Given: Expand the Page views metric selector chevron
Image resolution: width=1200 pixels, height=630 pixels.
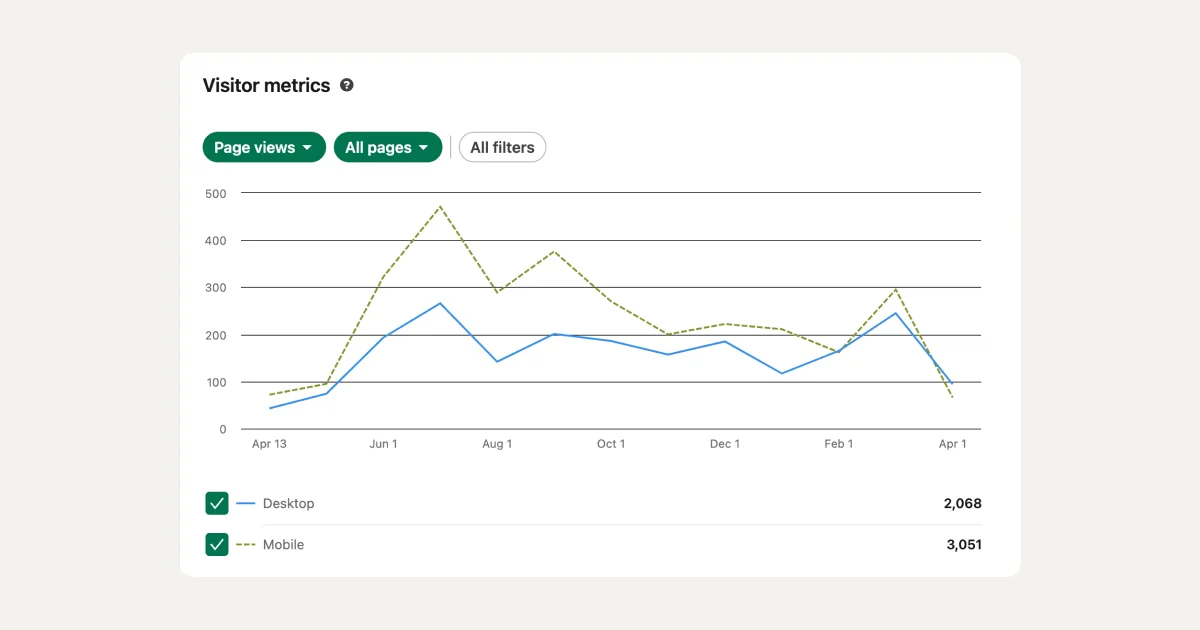Looking at the screenshot, I should pos(309,147).
